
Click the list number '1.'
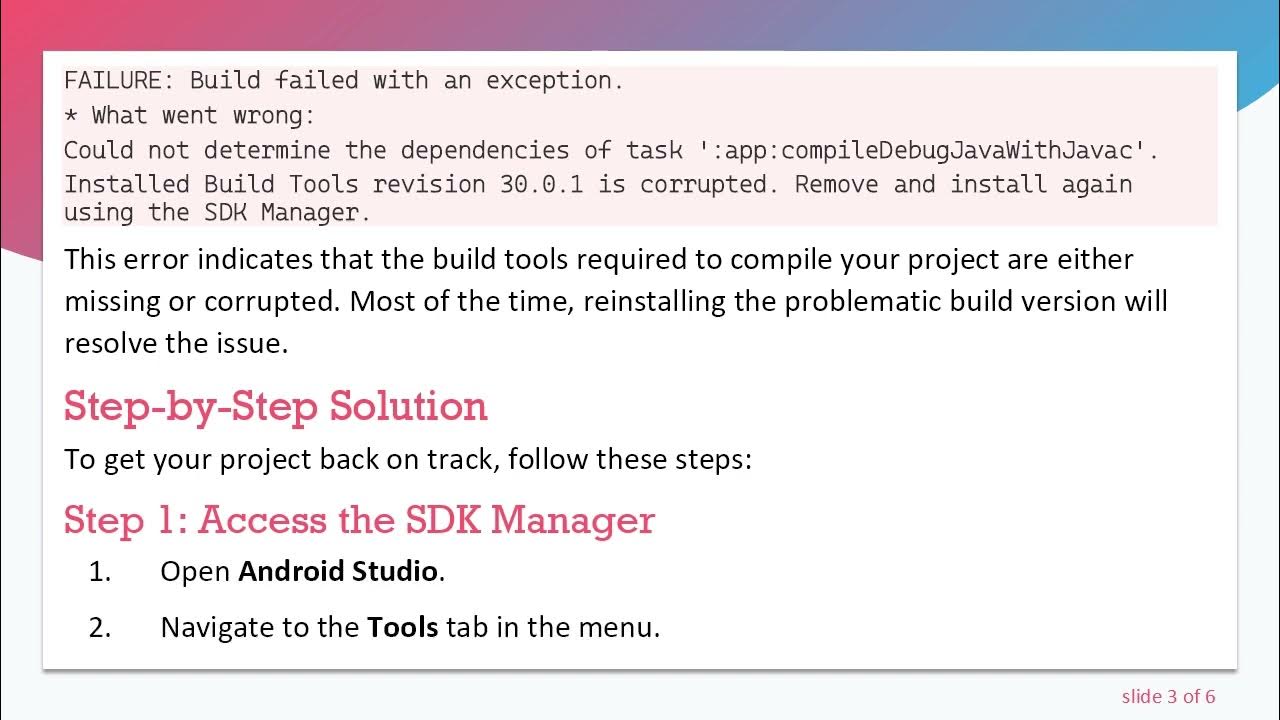[100, 572]
